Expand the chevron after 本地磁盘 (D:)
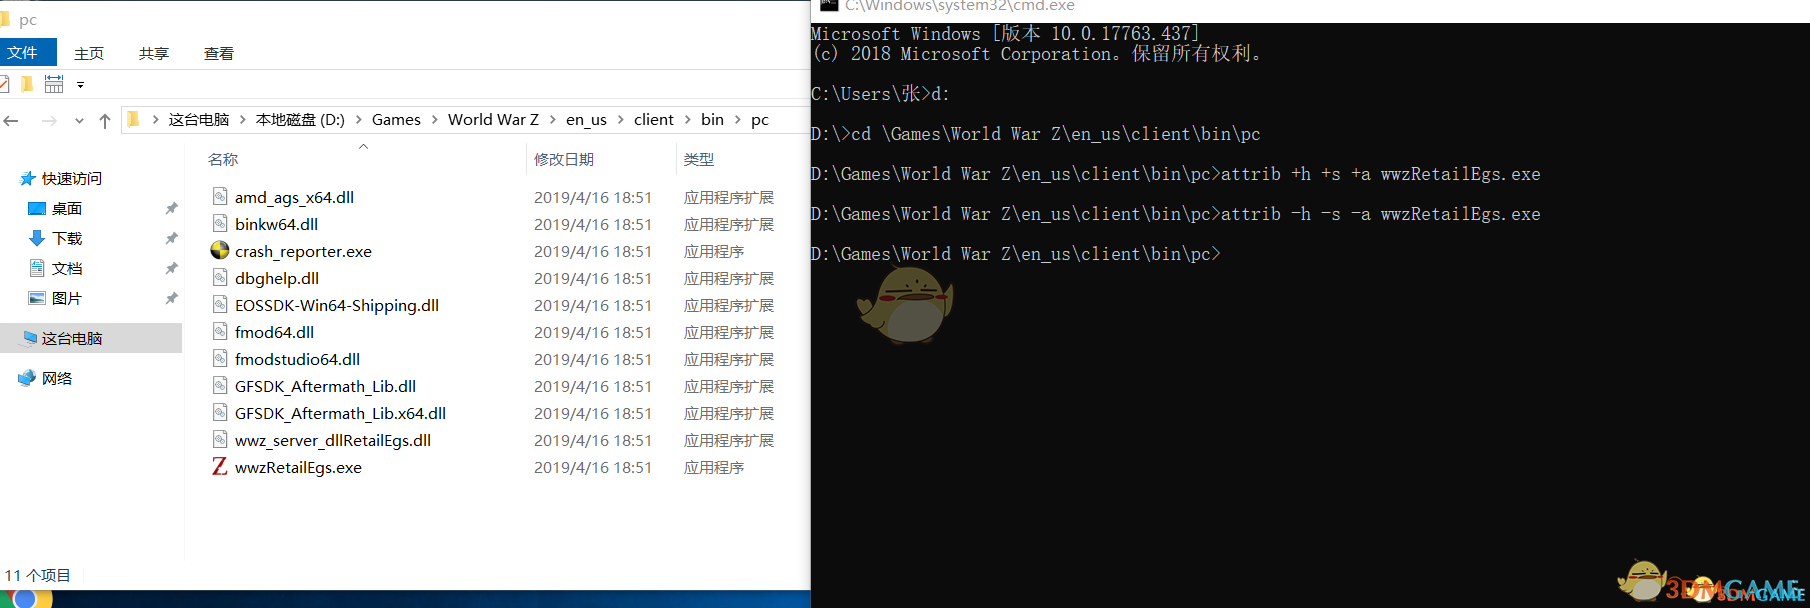 pos(359,120)
